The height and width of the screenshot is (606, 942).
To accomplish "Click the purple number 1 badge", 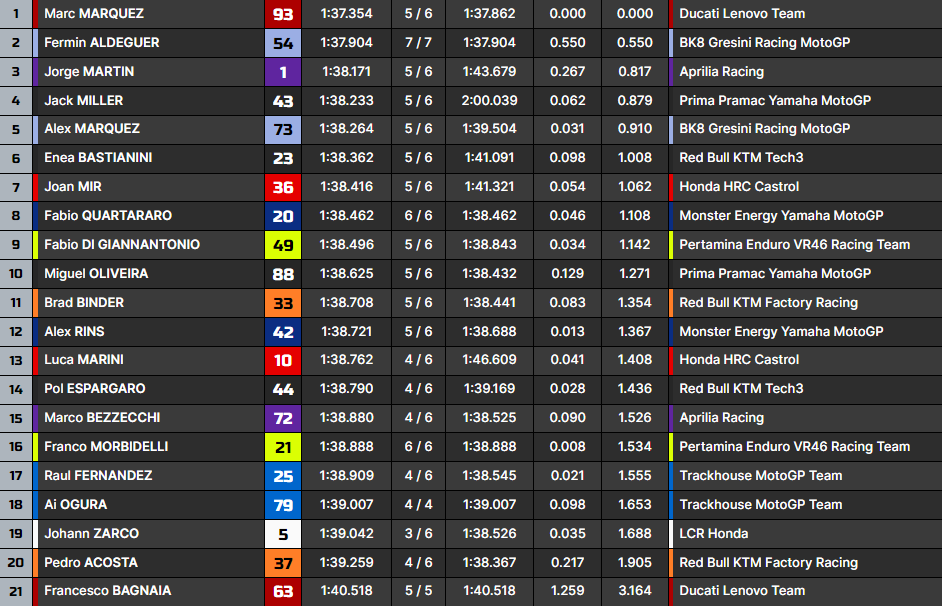I will (283, 72).
